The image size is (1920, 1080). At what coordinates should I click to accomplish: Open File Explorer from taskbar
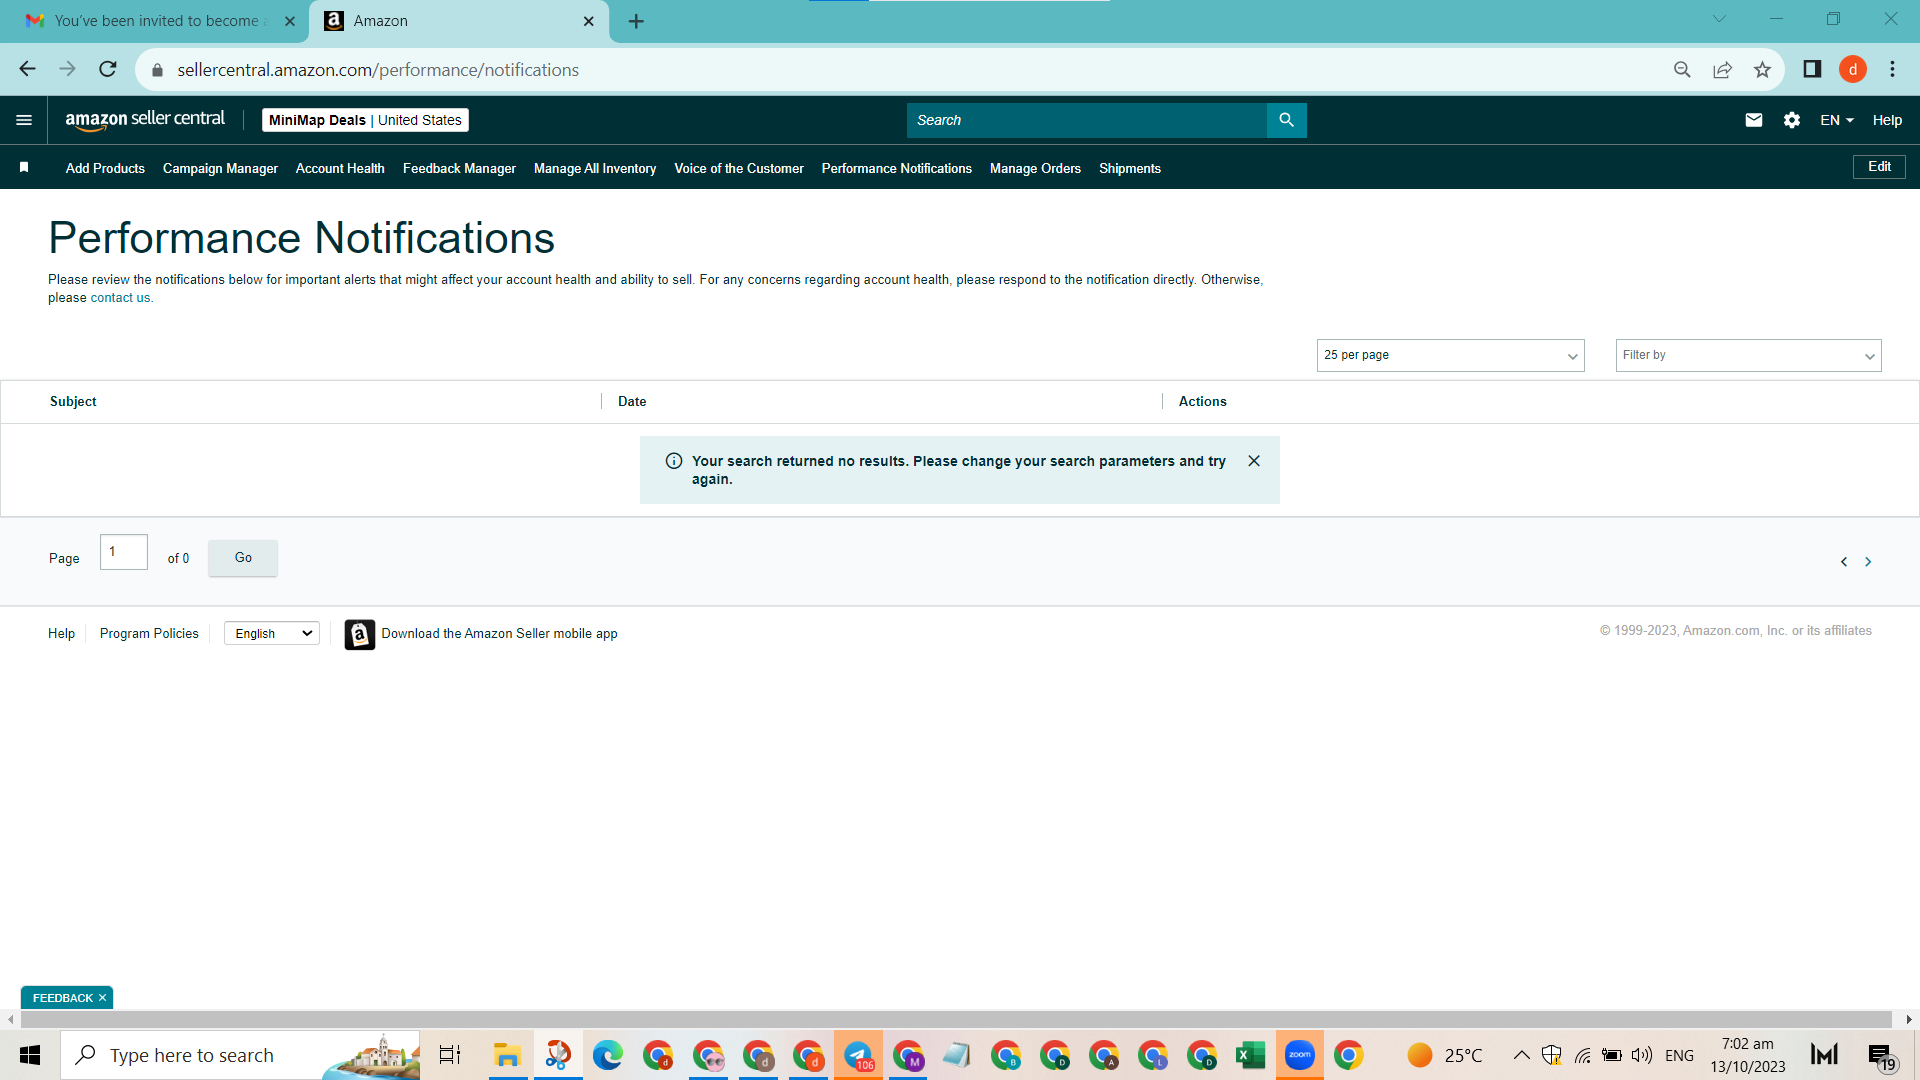click(x=507, y=1055)
